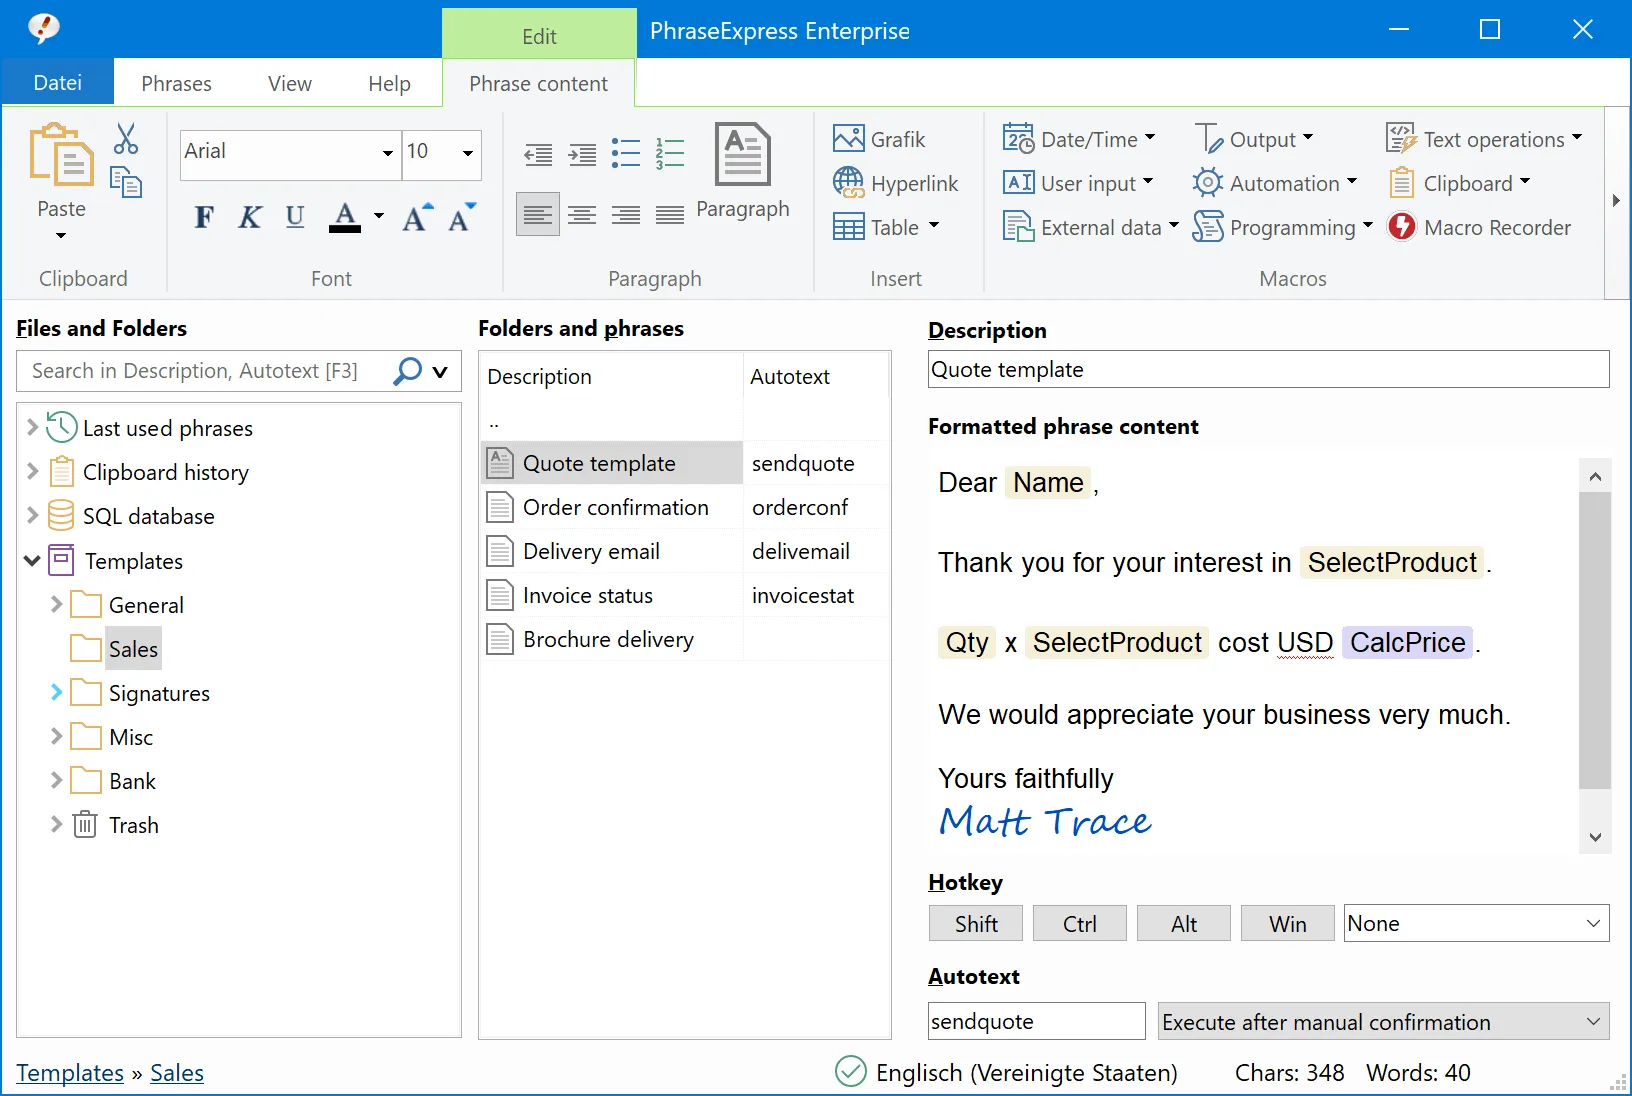Toggle underline formatting

(294, 217)
